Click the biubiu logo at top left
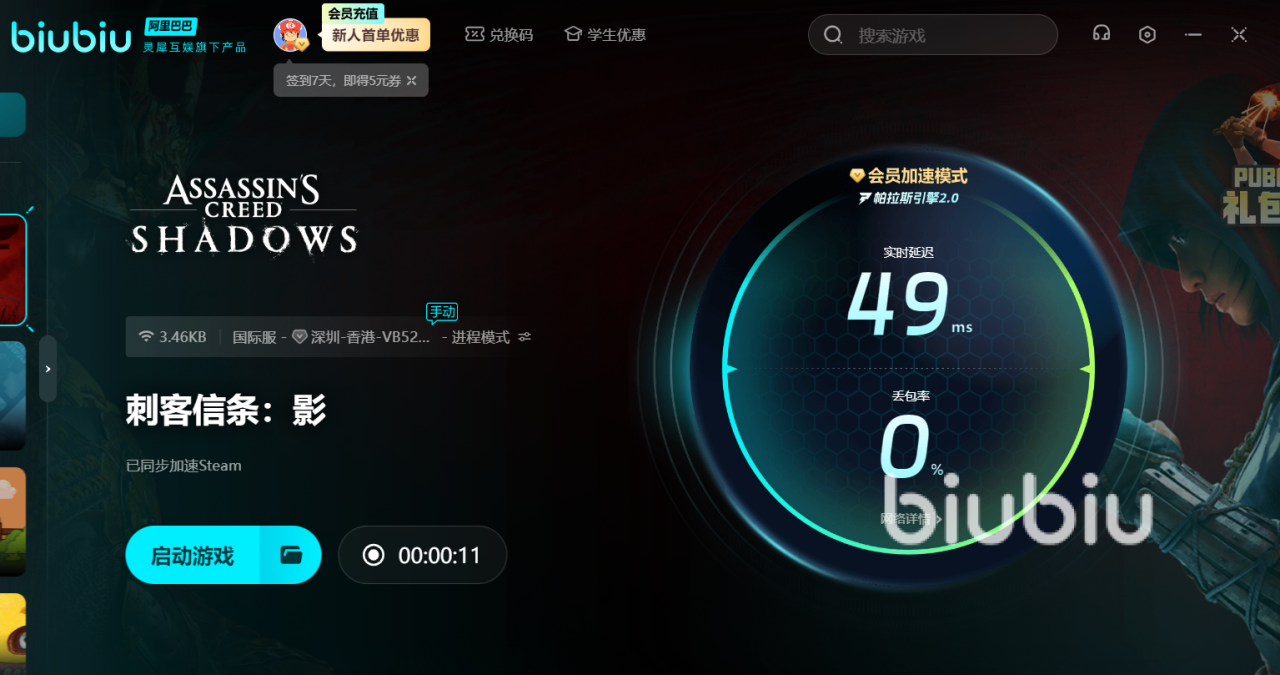The width and height of the screenshot is (1280, 675). click(71, 37)
